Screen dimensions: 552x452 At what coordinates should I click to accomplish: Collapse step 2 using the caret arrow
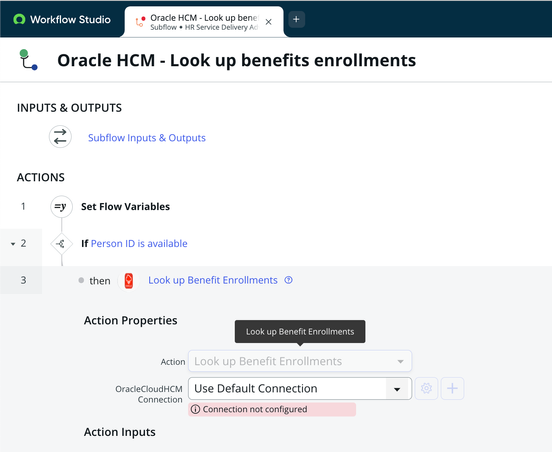coord(13,244)
